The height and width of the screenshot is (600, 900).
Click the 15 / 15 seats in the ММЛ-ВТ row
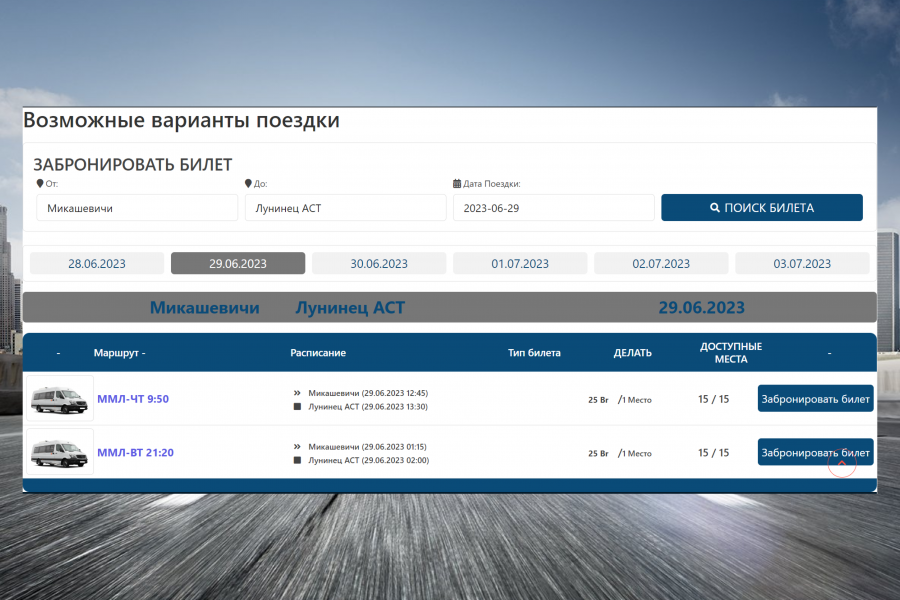[x=713, y=452]
